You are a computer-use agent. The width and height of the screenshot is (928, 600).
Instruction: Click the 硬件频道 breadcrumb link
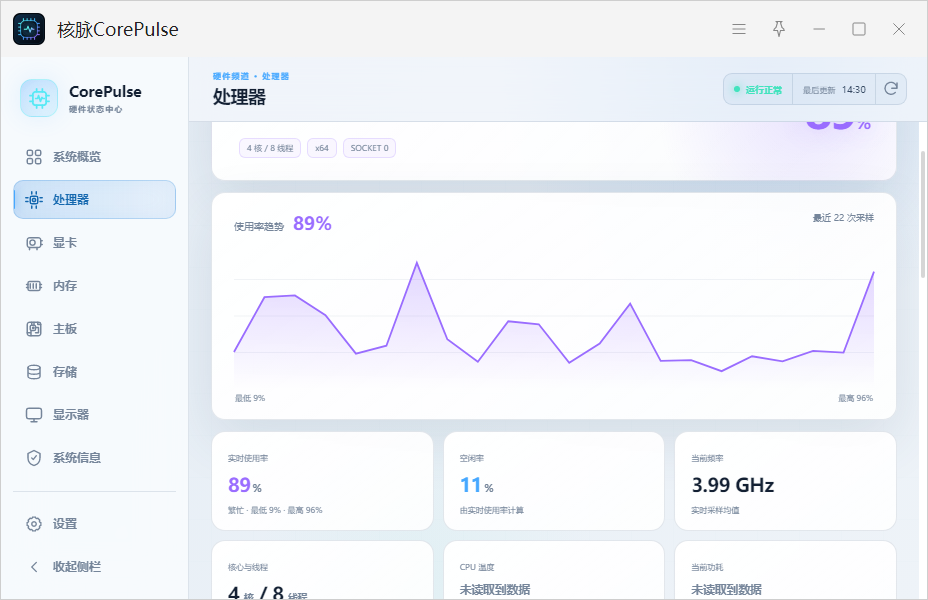[231, 76]
